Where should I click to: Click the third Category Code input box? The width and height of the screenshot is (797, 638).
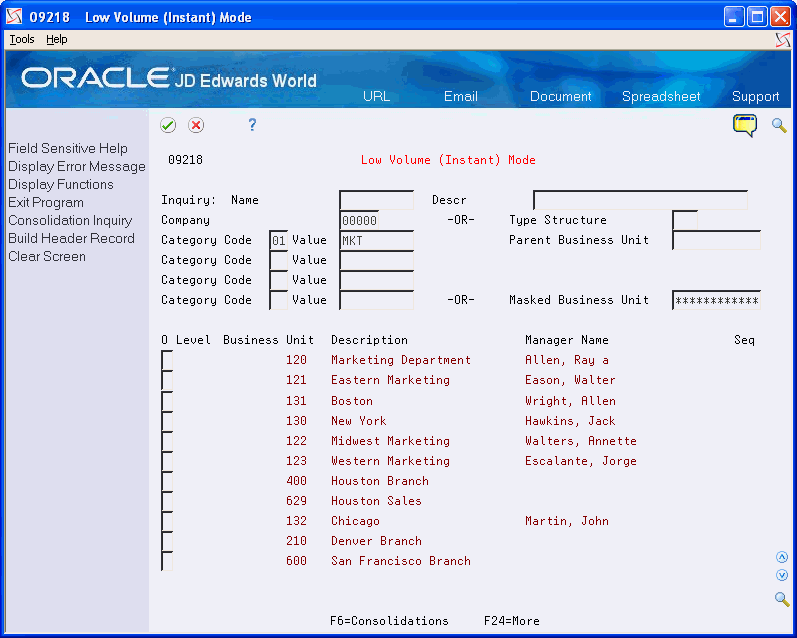click(x=279, y=280)
